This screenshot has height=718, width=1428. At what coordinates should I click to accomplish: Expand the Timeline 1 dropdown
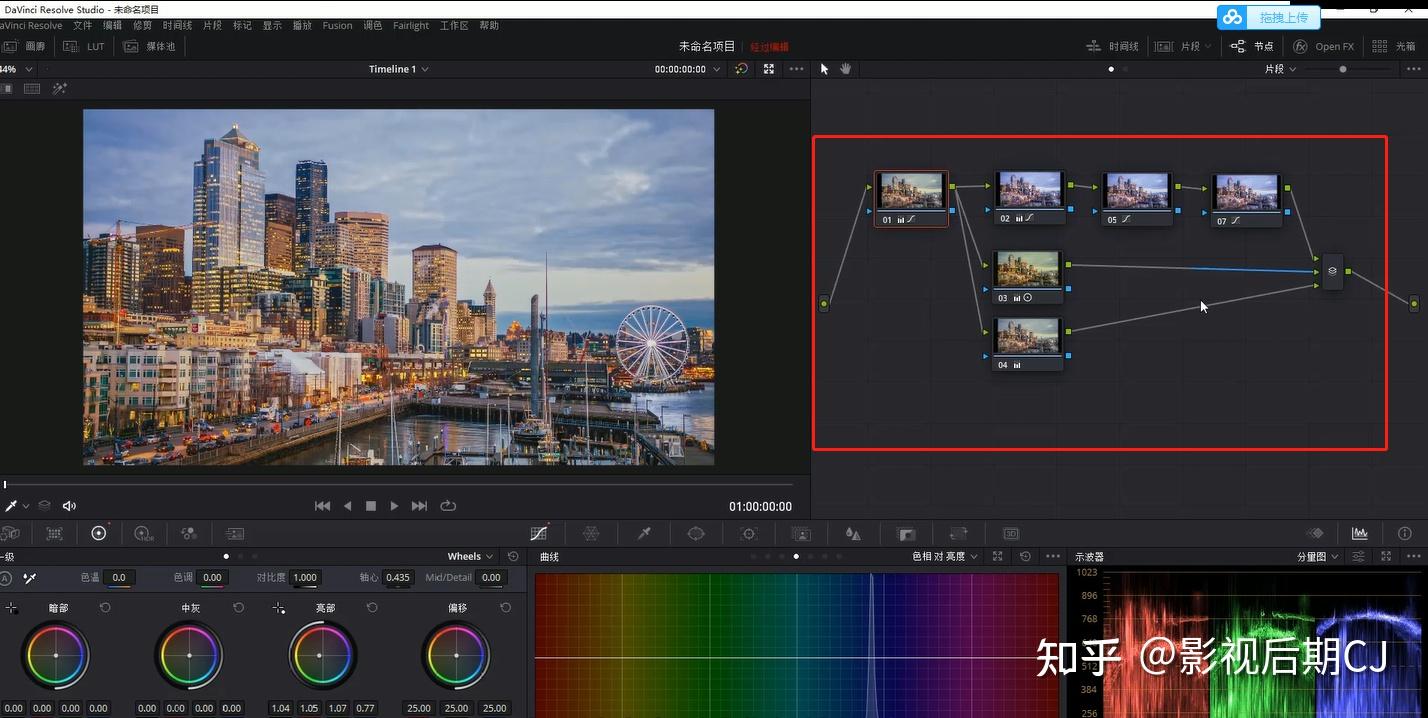pyautogui.click(x=398, y=69)
